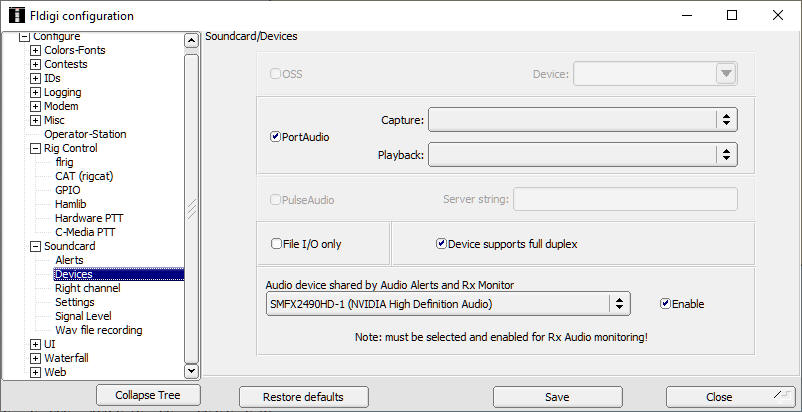Expand the Modem tree node

point(36,106)
